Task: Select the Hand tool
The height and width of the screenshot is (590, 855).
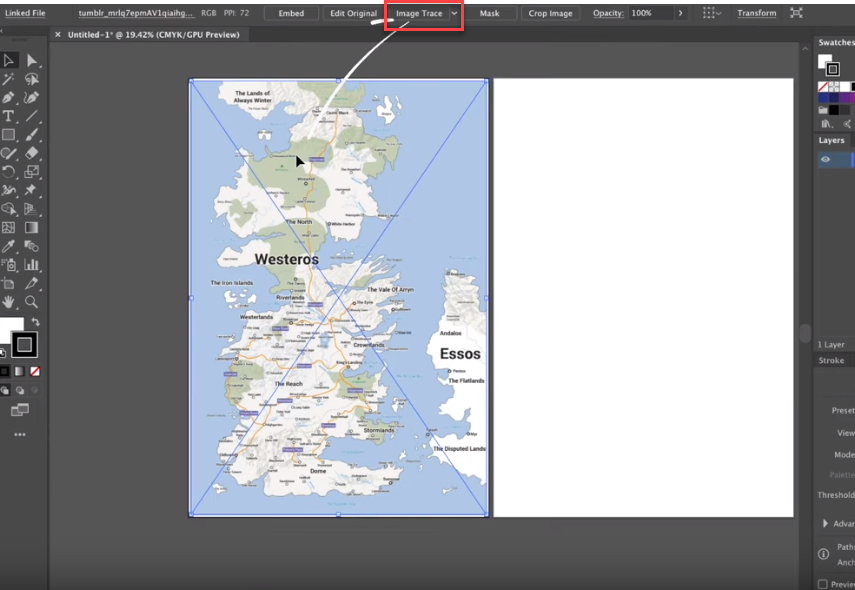Action: tap(8, 302)
